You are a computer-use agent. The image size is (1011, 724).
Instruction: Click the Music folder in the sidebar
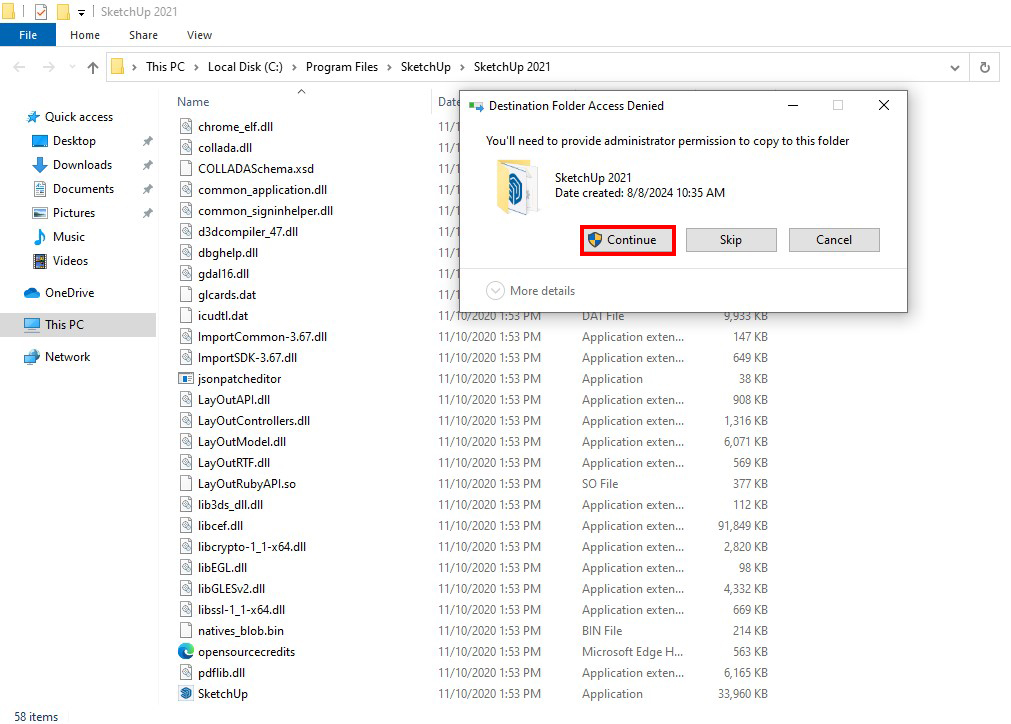[68, 237]
